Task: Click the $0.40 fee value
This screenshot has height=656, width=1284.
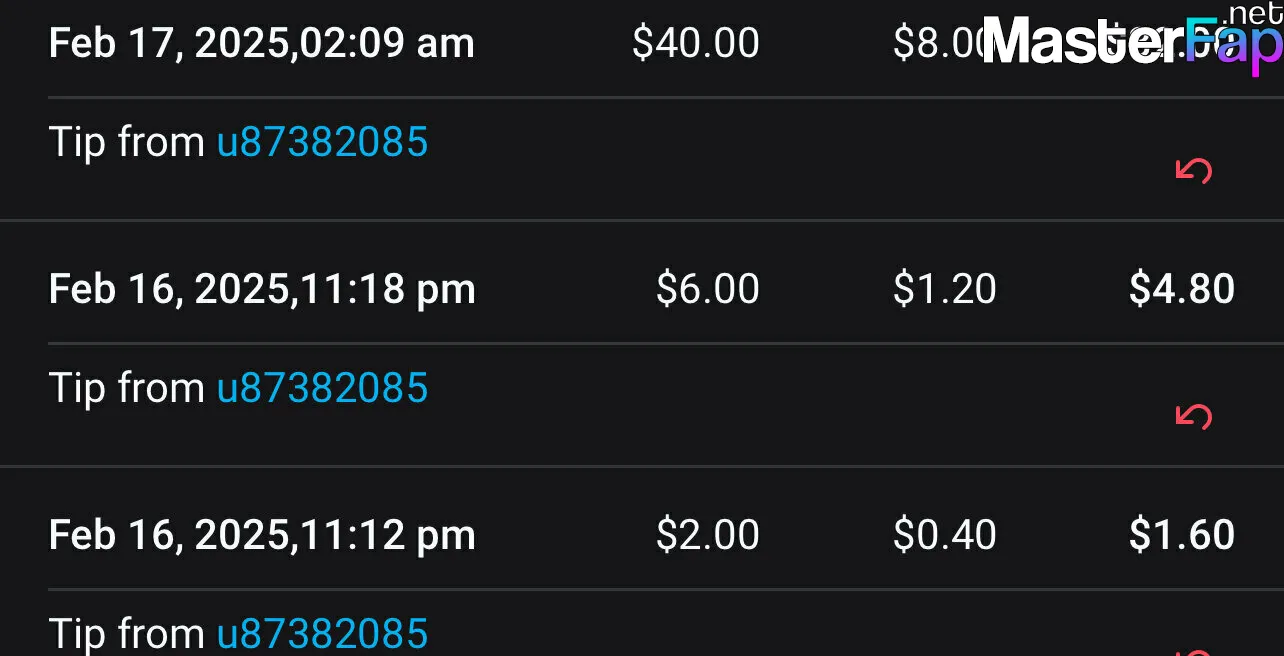Action: pos(945,535)
